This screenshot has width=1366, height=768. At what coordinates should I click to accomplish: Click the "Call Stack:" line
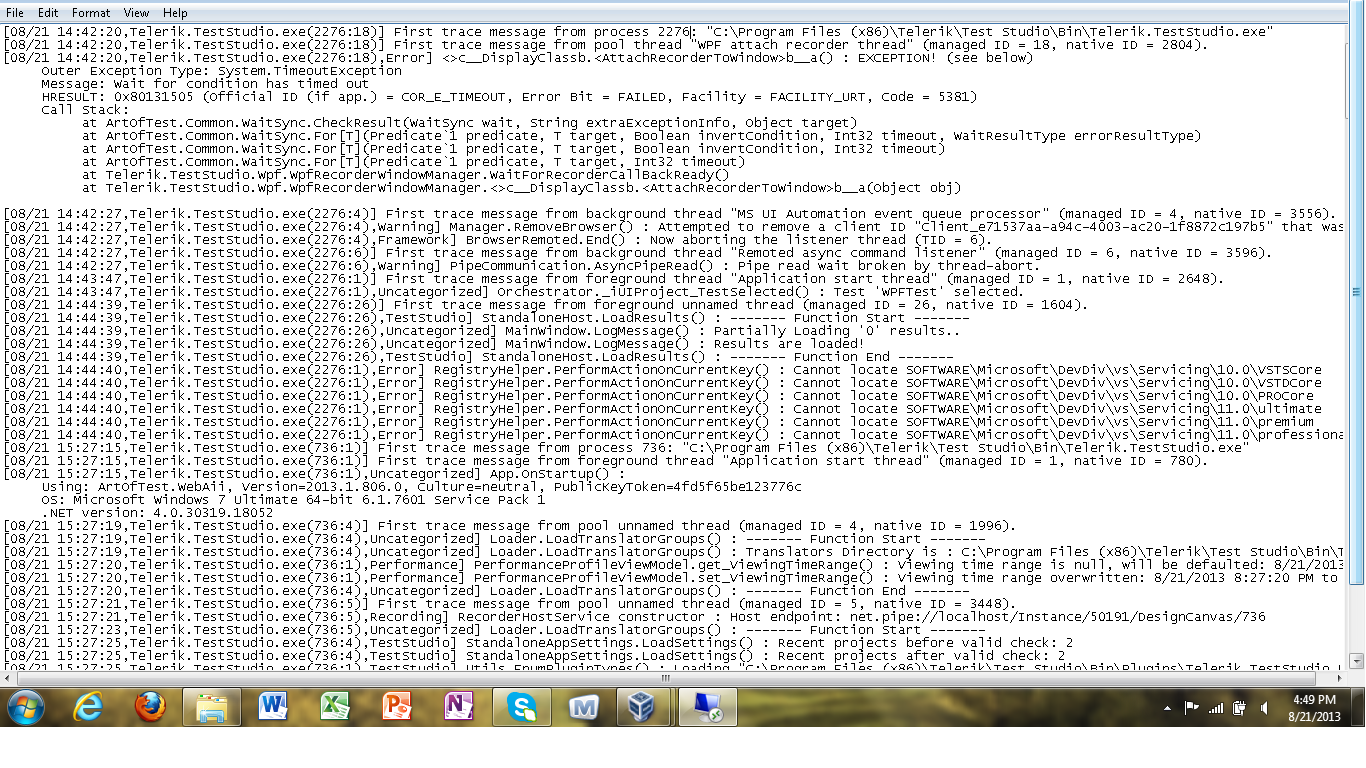[x=85, y=110]
